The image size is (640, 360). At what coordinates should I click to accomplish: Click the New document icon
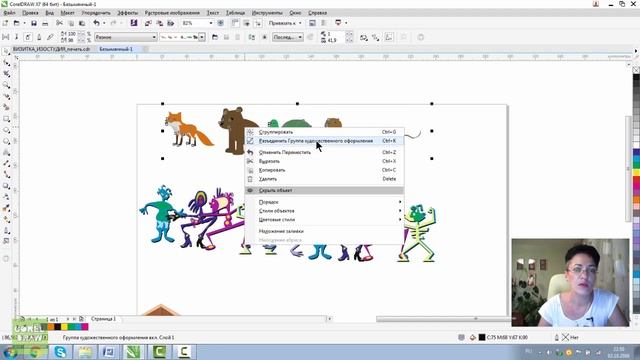[5, 23]
